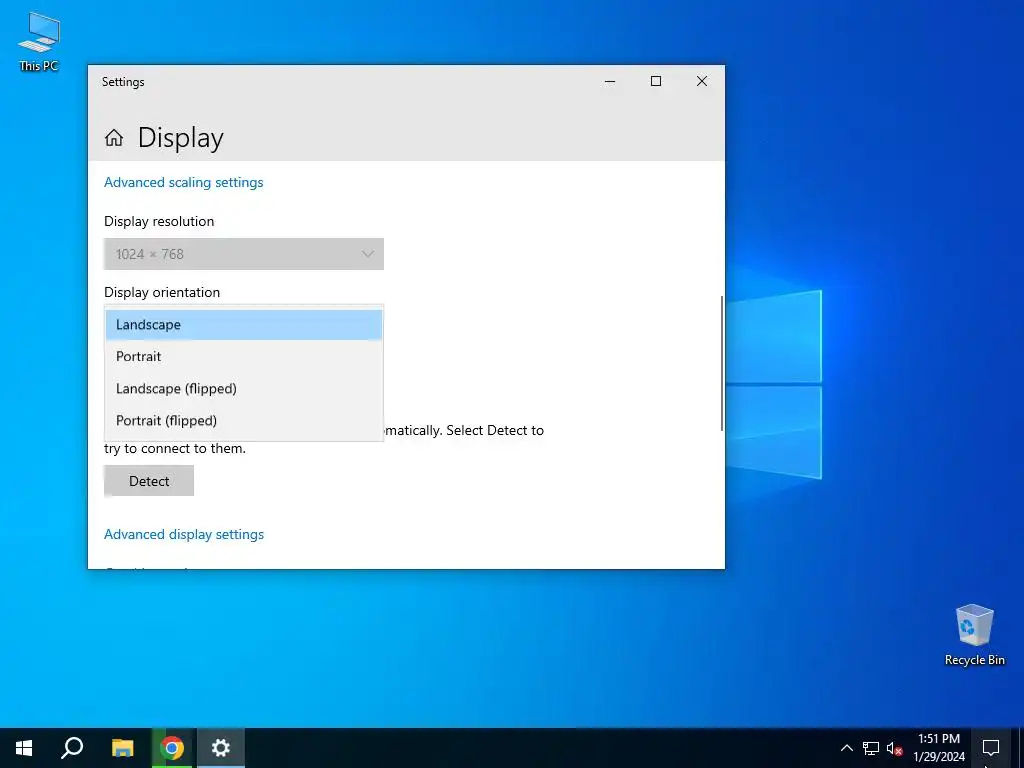Click the Show desktop strip in the taskbar
This screenshot has width=1024, height=768.
[1021, 748]
